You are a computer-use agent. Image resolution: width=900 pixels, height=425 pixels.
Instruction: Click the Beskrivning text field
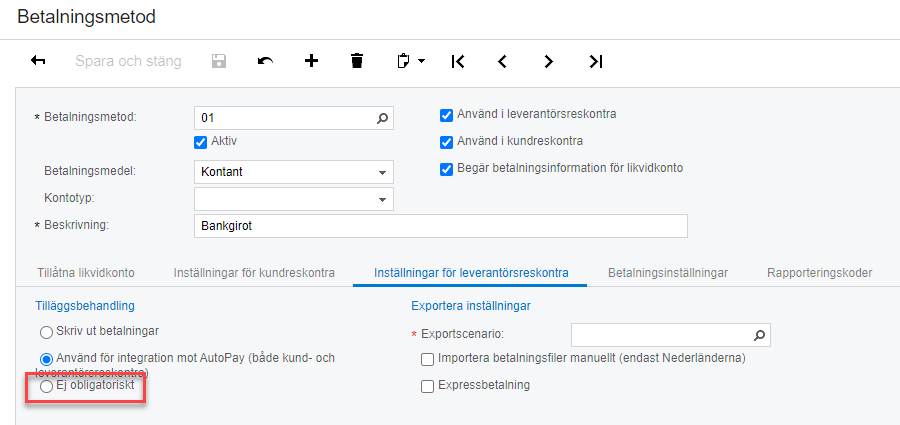click(440, 226)
